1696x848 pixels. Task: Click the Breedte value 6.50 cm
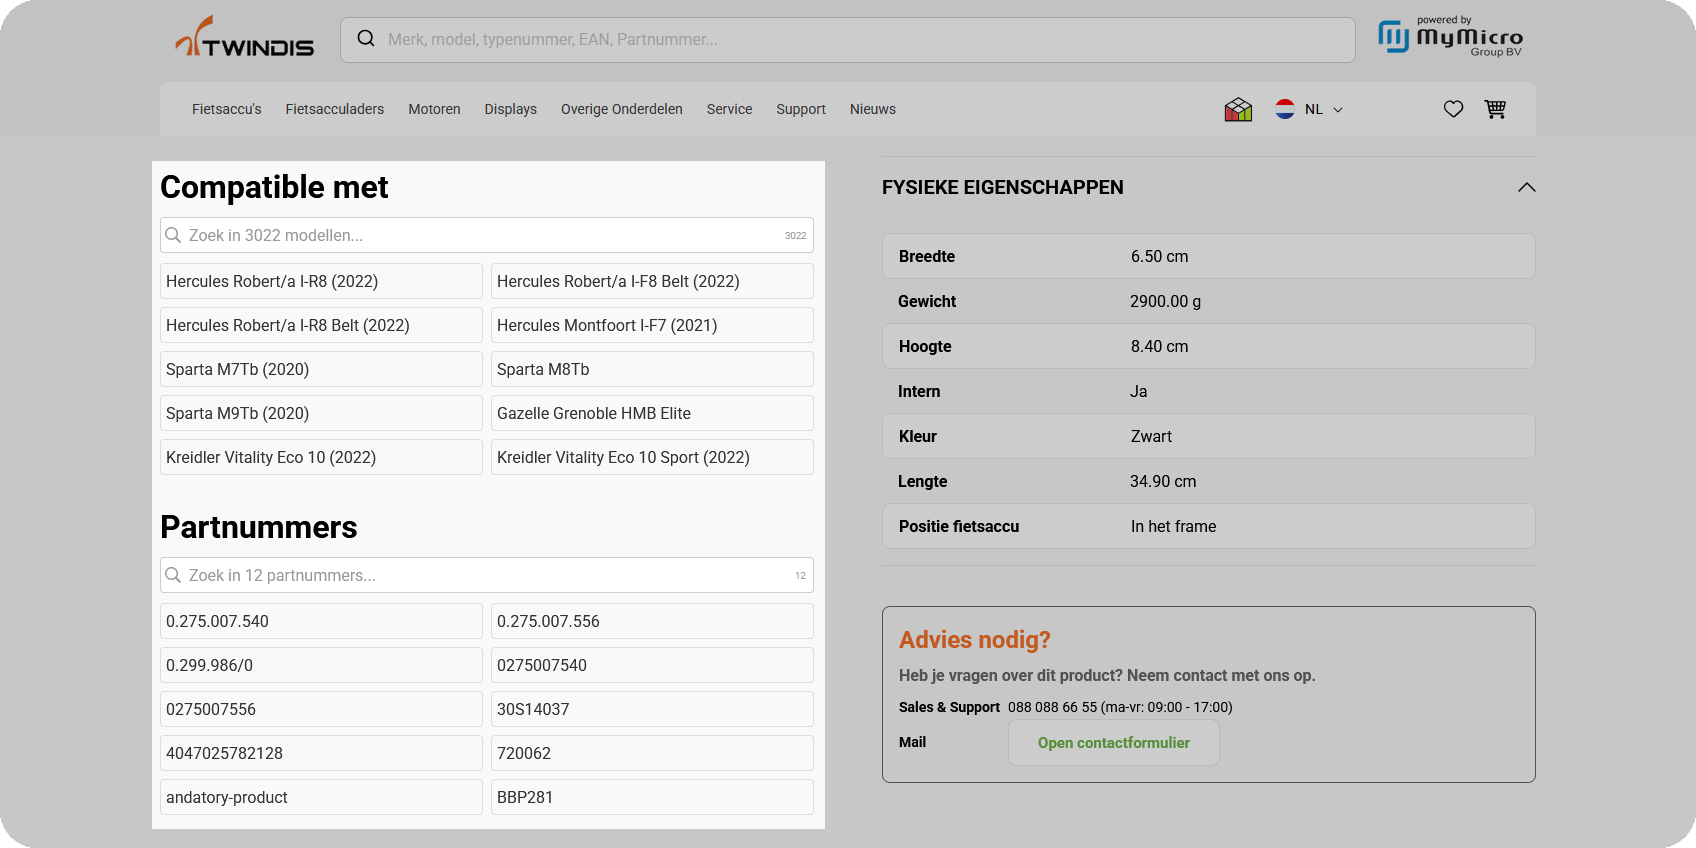tap(1159, 256)
